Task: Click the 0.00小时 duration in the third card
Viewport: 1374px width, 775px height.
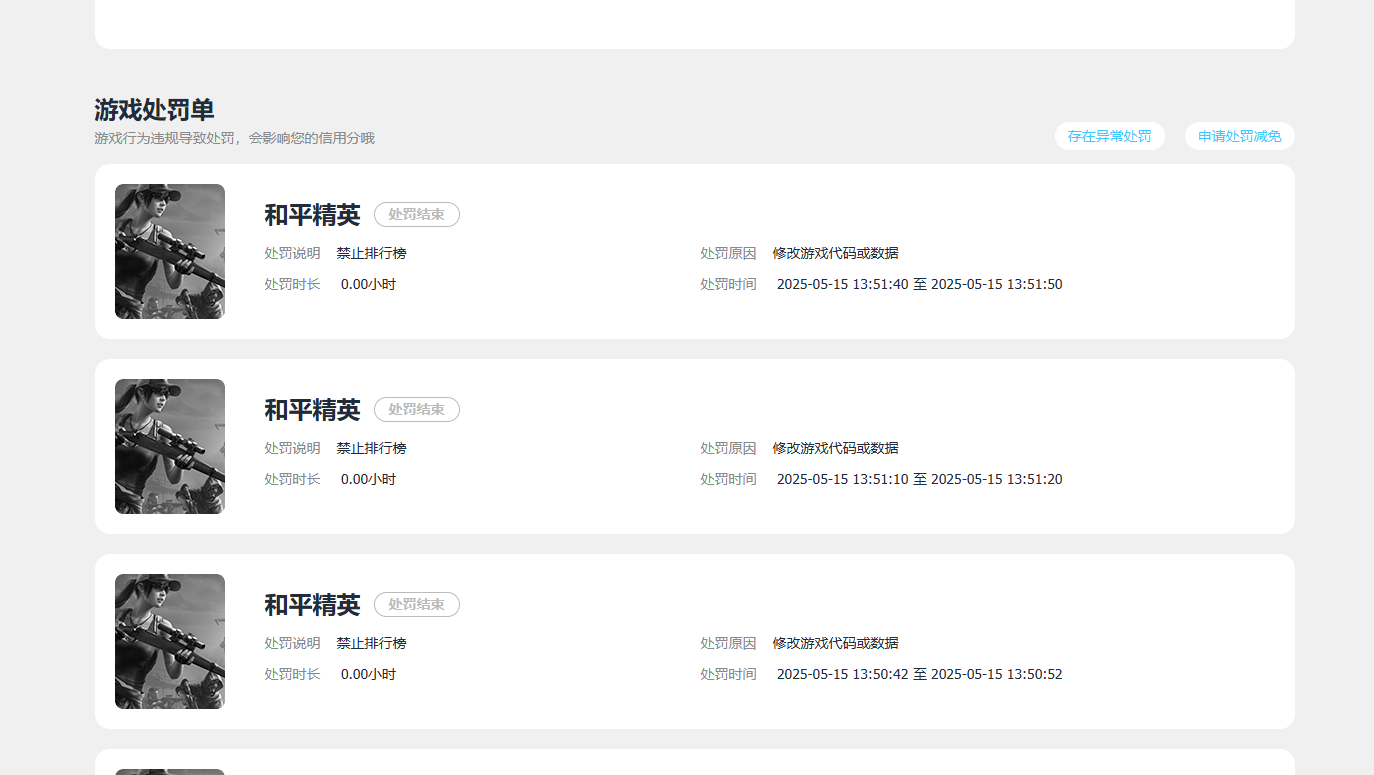Action: pos(368,674)
